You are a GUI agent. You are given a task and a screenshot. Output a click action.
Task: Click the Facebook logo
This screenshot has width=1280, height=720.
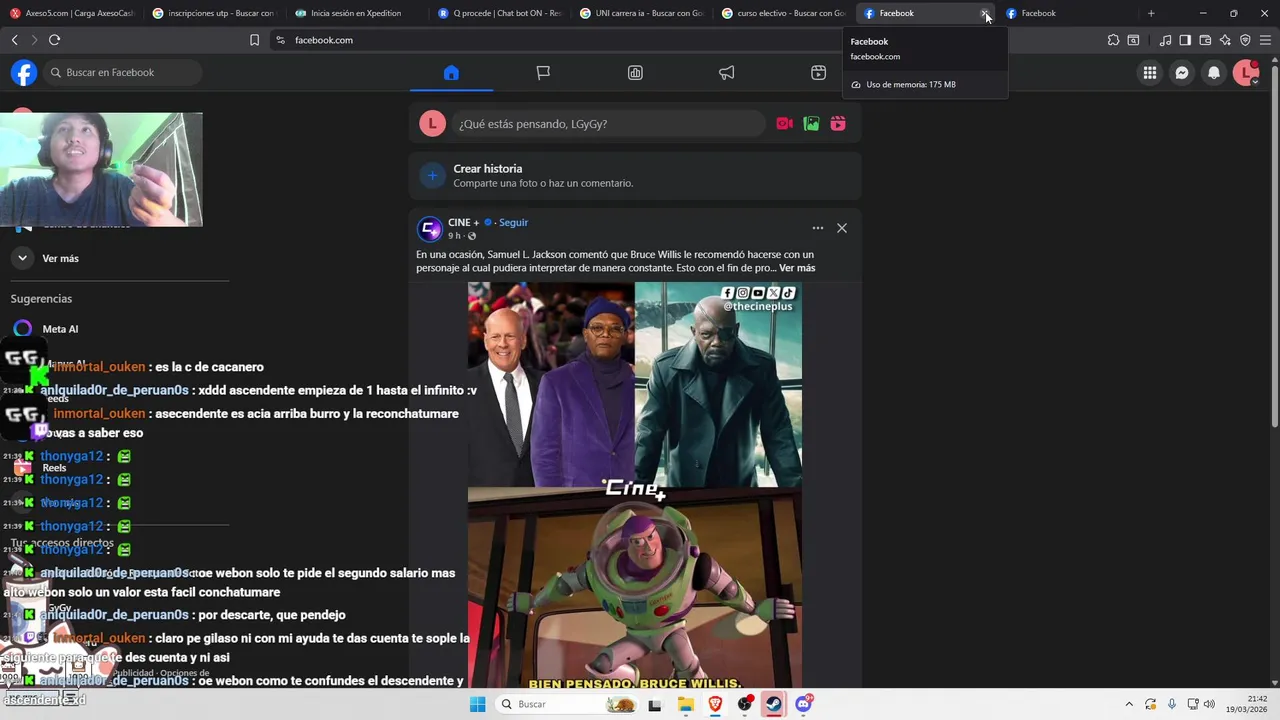[x=24, y=73]
